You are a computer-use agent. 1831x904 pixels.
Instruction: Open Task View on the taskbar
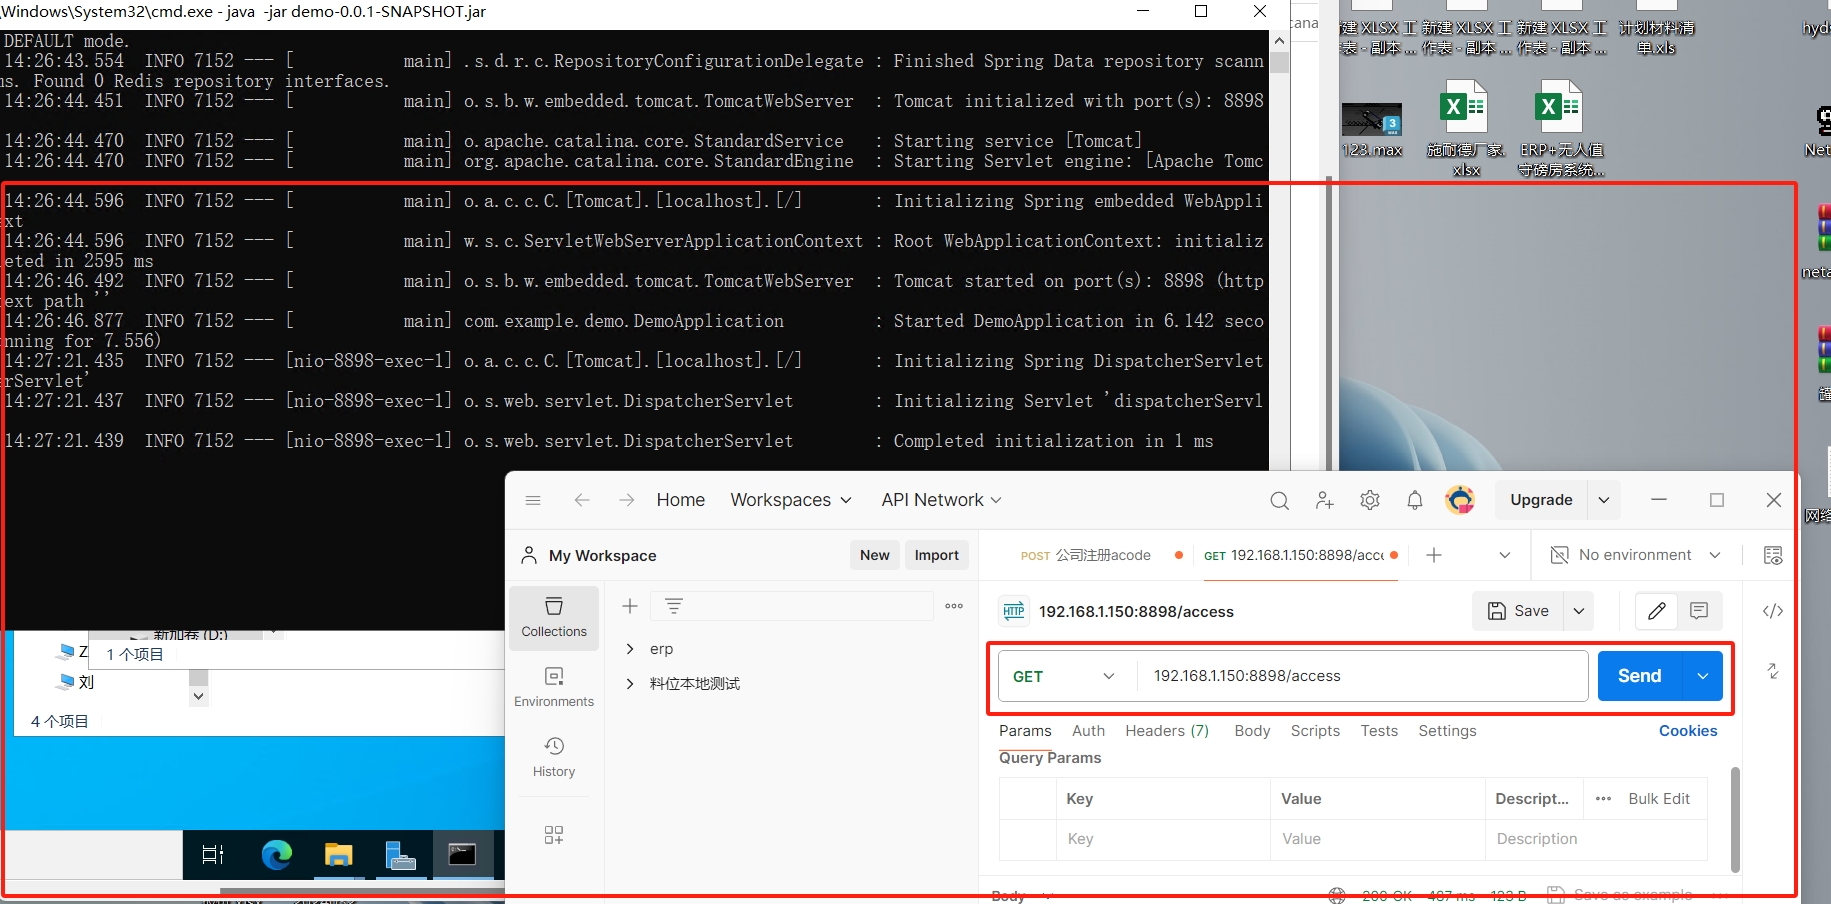pyautogui.click(x=213, y=855)
